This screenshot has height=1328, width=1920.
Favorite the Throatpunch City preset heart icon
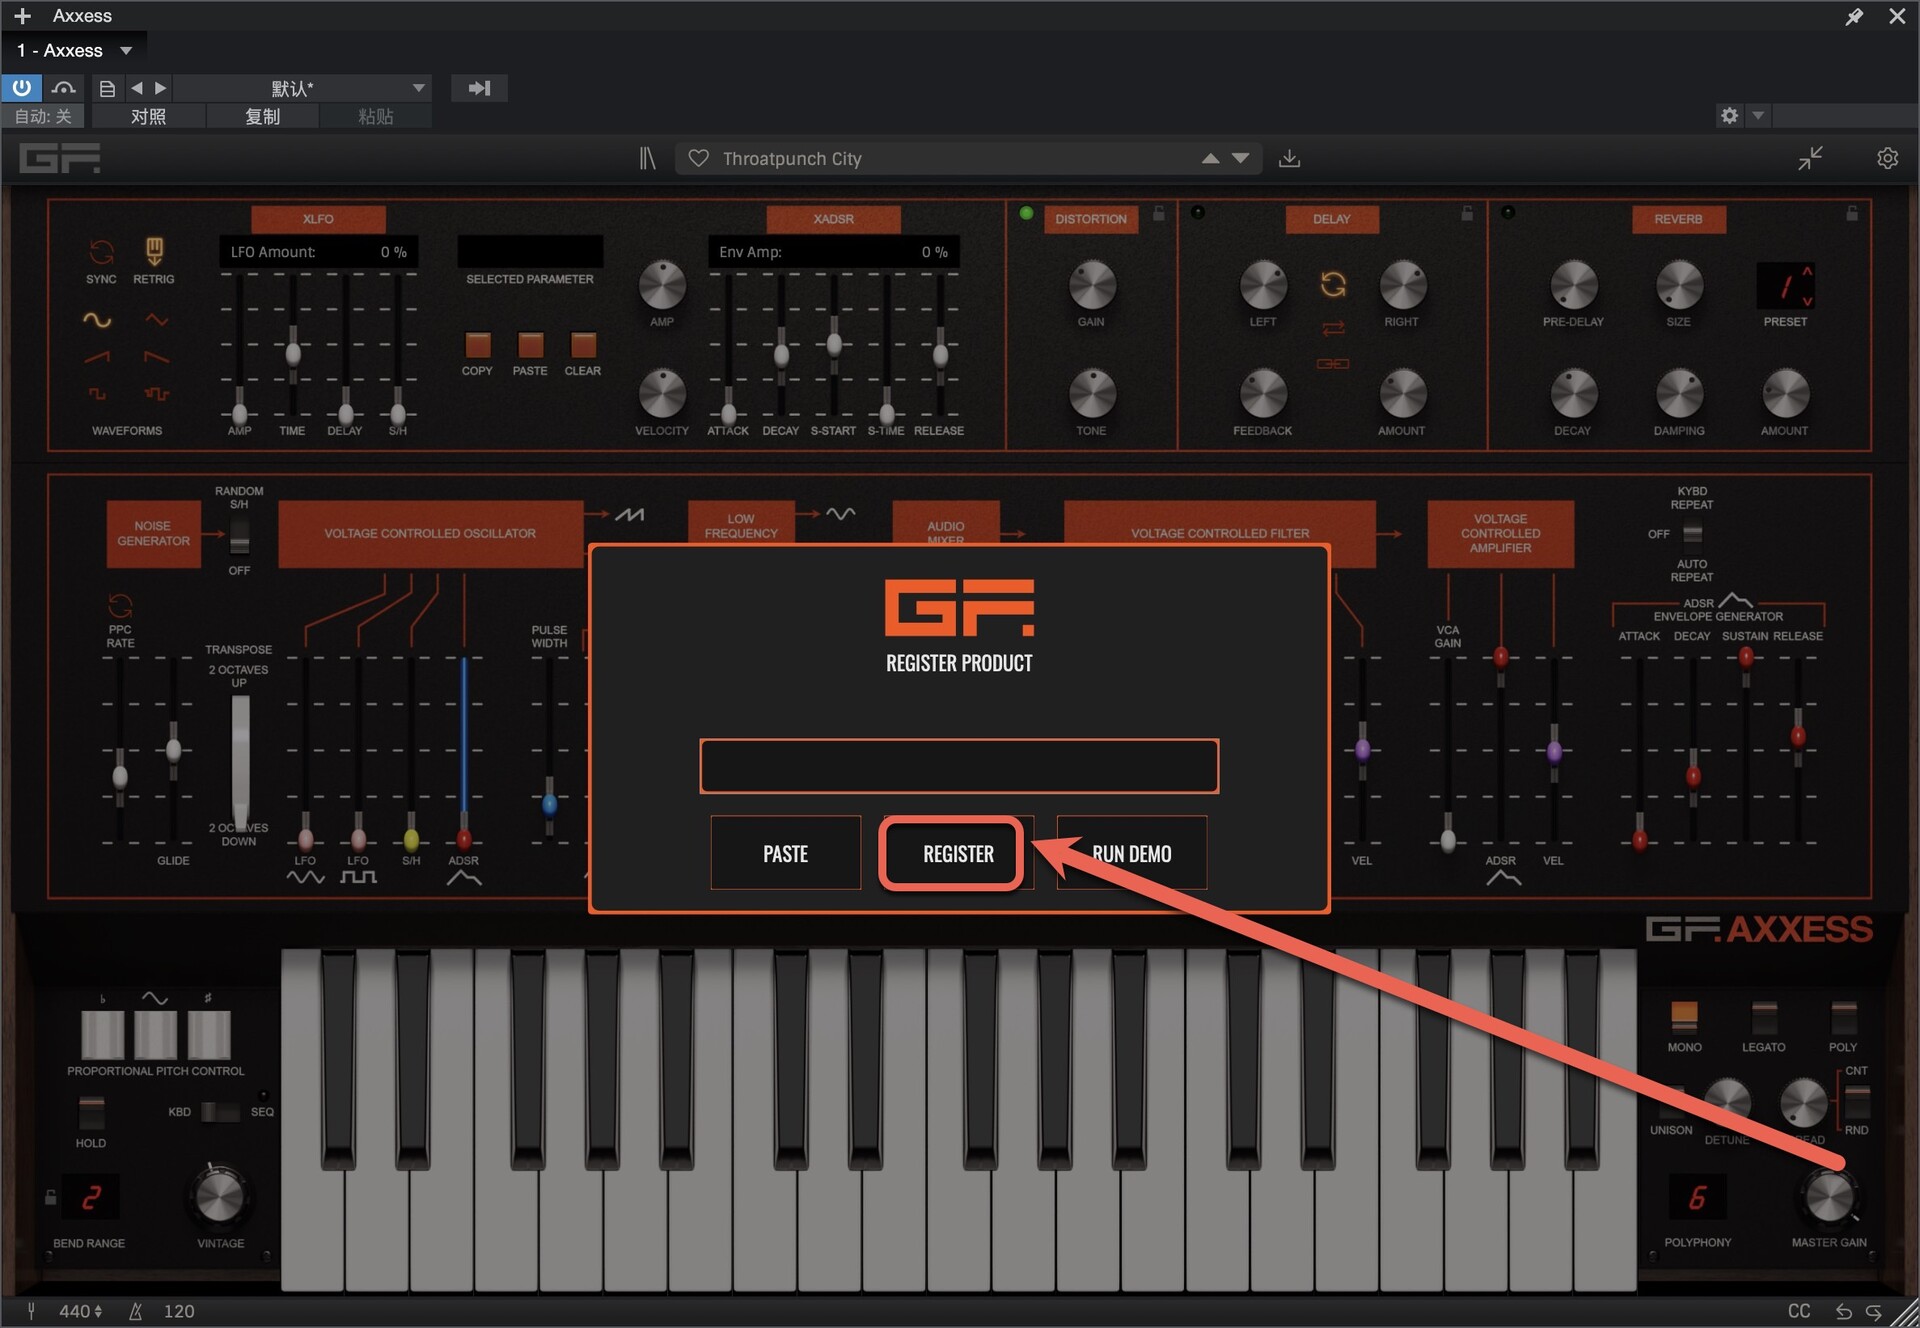[699, 158]
